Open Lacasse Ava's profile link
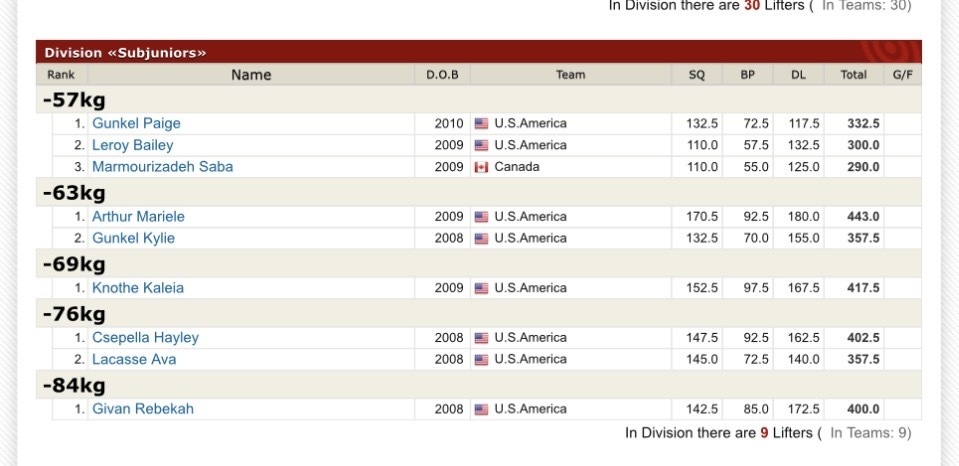The image size is (959, 466). [134, 360]
